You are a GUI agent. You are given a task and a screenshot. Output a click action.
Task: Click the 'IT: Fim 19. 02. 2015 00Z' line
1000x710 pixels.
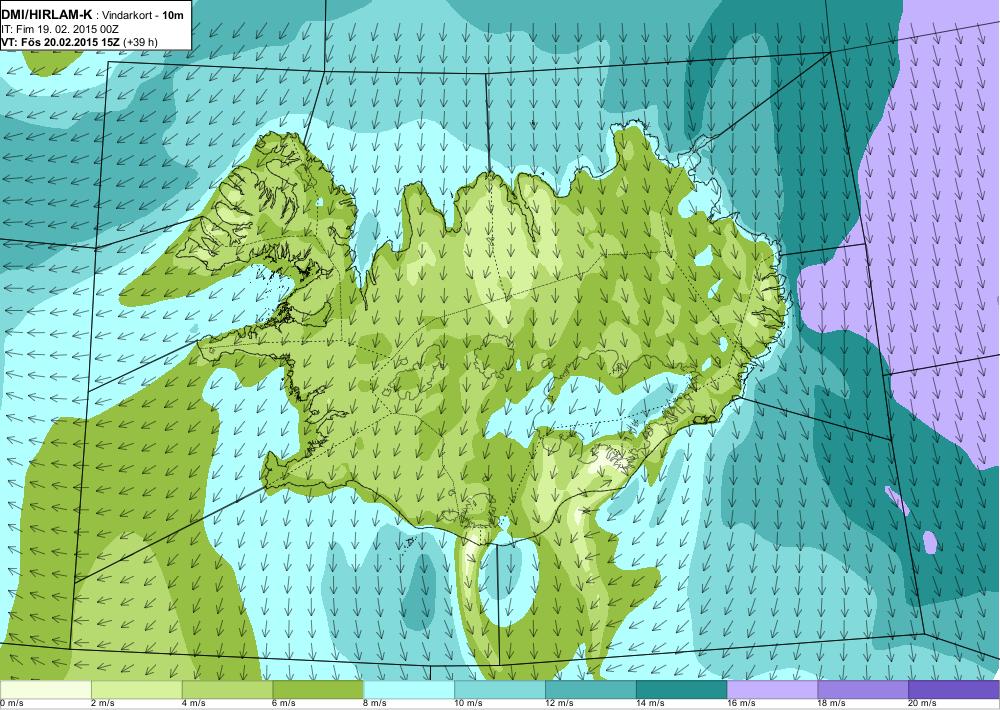pos(60,29)
